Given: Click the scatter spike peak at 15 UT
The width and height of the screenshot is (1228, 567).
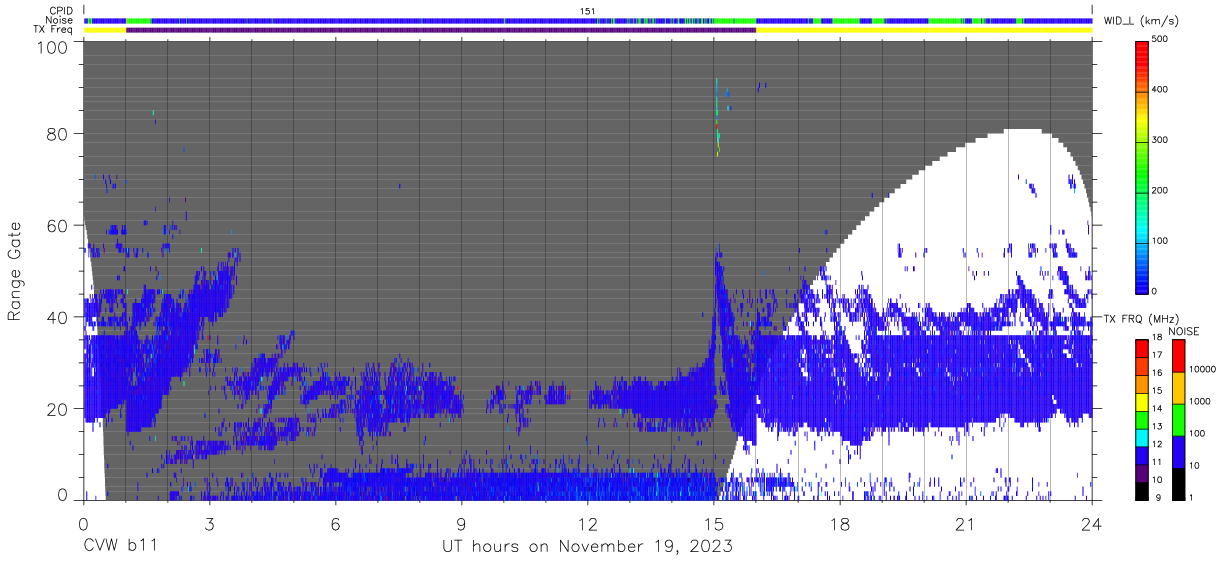Looking at the screenshot, I should tap(717, 254).
